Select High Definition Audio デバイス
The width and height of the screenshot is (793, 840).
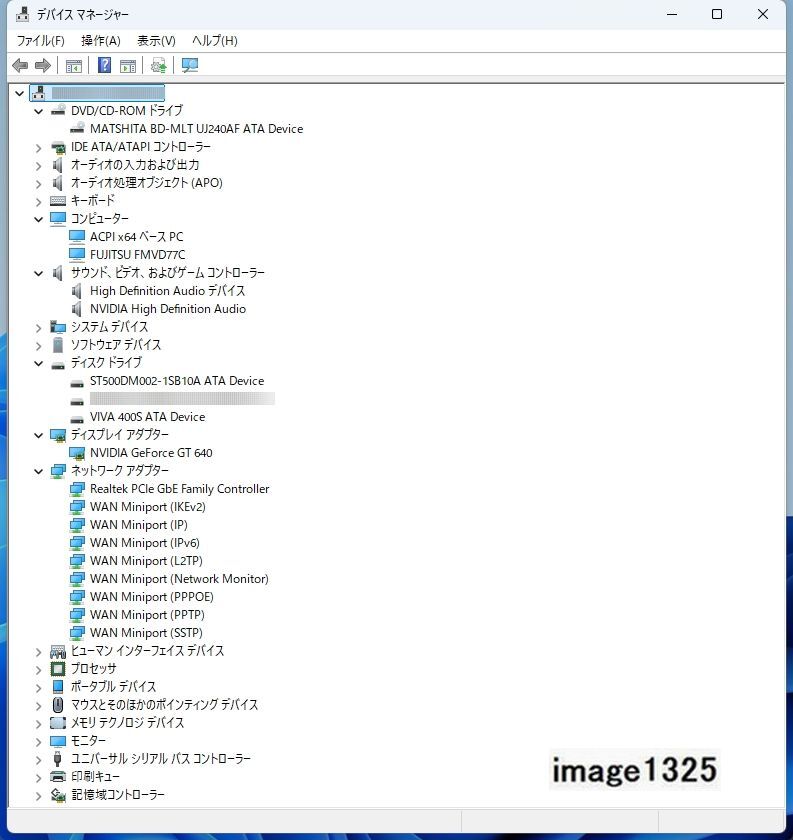(168, 291)
